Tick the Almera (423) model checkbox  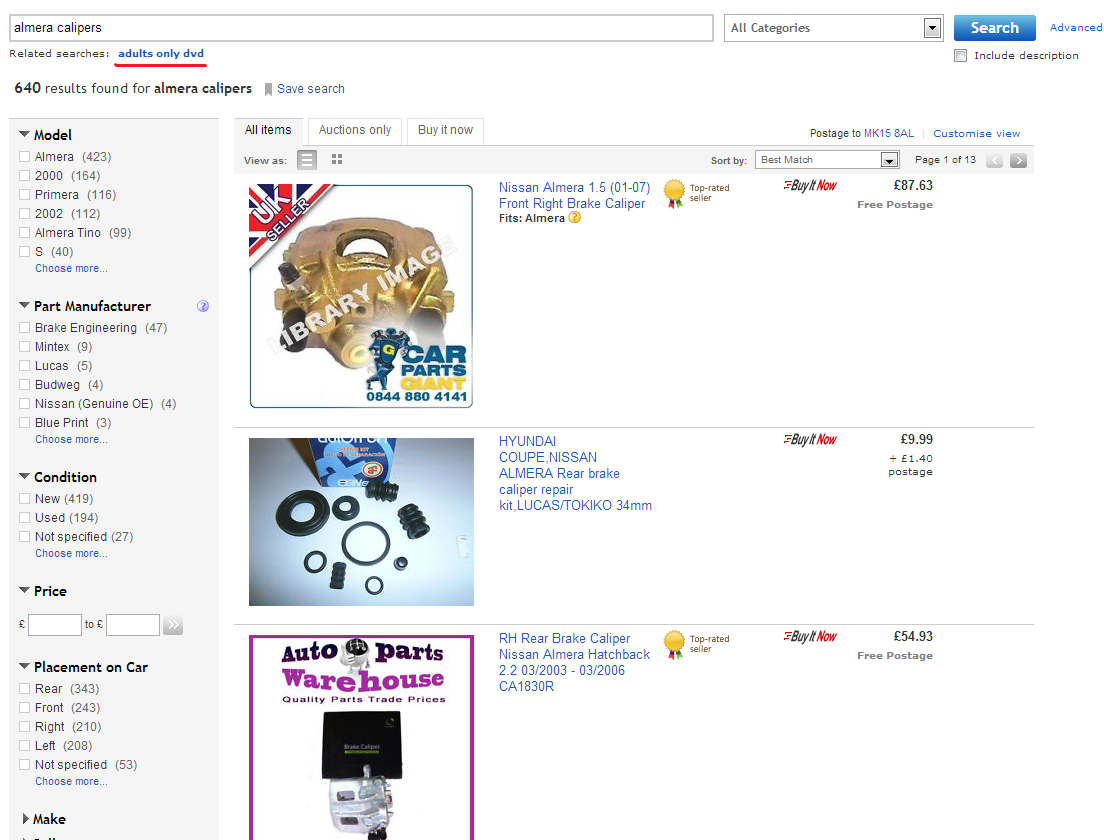pyautogui.click(x=25, y=156)
